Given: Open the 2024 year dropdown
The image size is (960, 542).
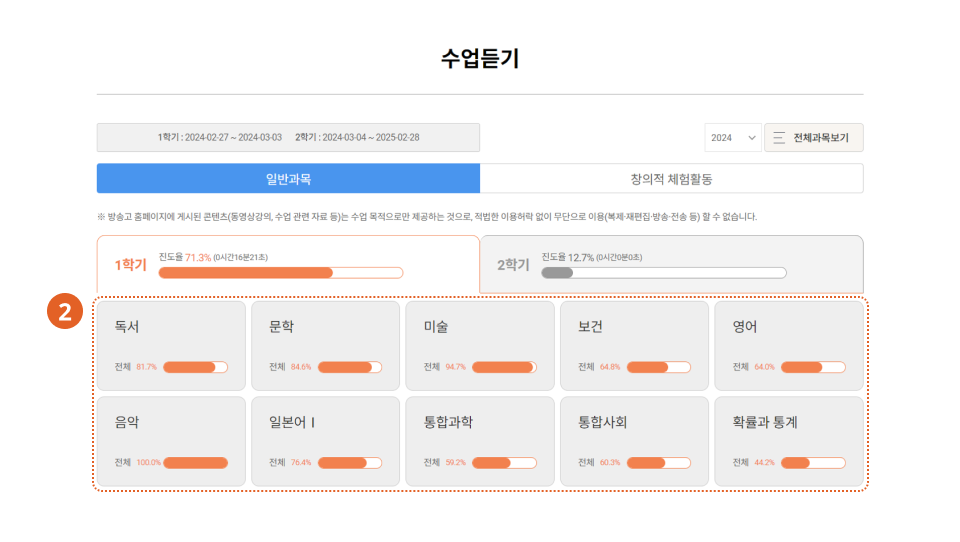Looking at the screenshot, I should coord(733,138).
